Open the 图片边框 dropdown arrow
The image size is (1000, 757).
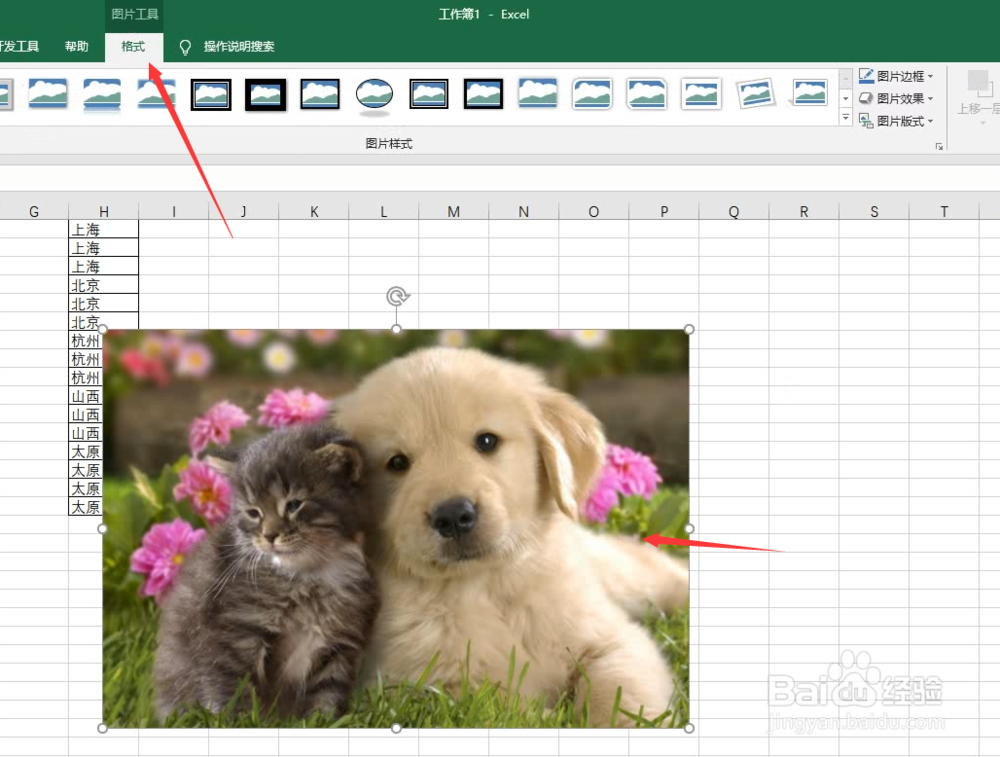pos(930,77)
